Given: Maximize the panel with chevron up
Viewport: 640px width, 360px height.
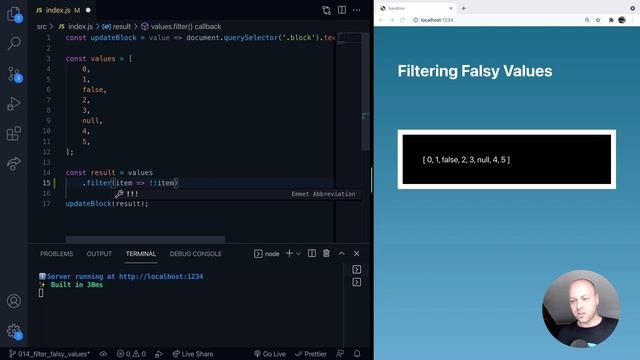Looking at the screenshot, I should [x=342, y=253].
